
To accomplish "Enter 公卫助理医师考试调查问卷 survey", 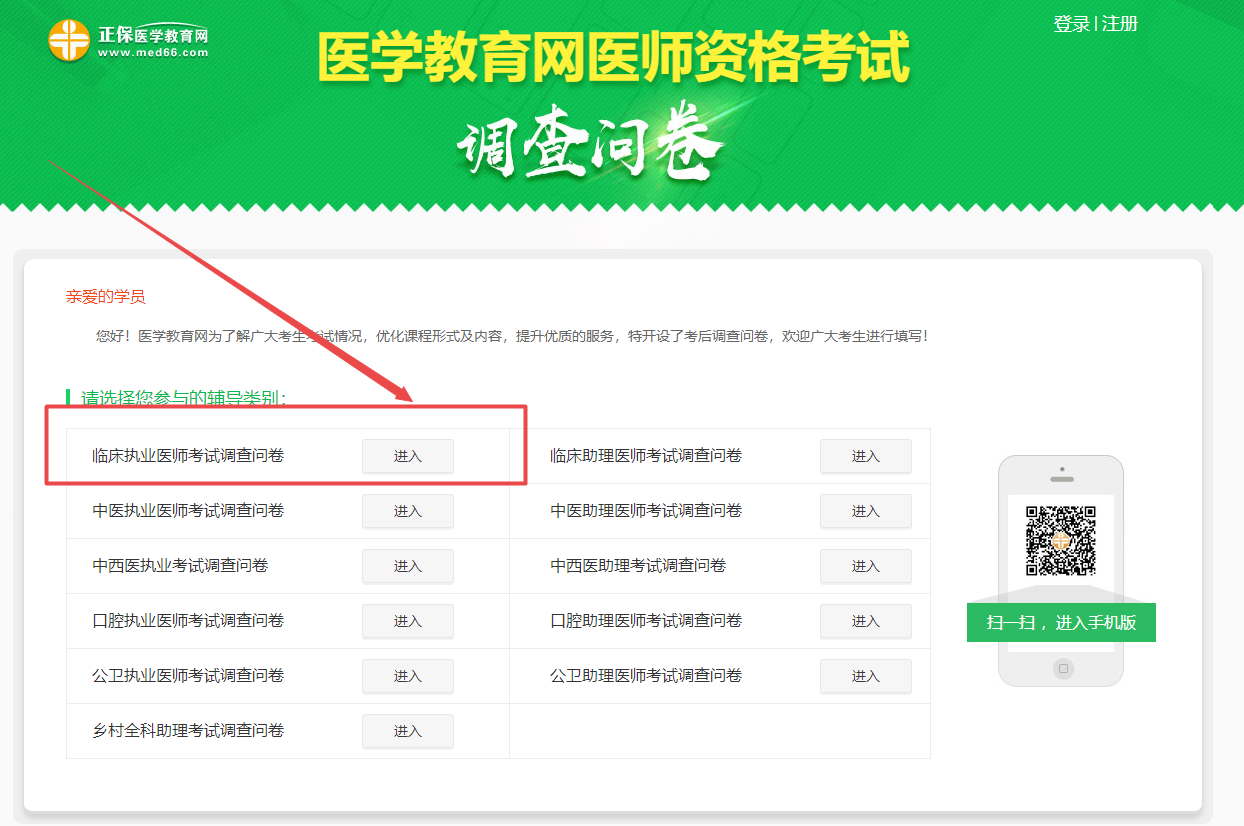I will [x=865, y=676].
